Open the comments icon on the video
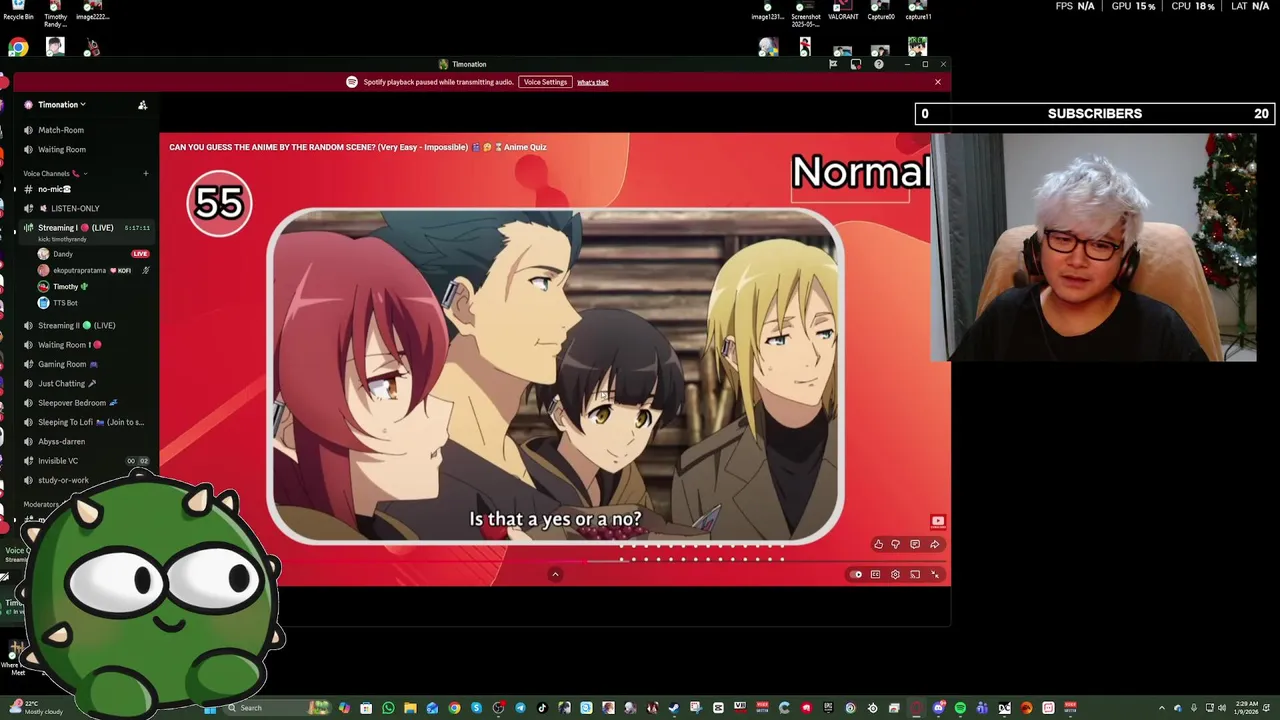The image size is (1280, 720). point(915,545)
